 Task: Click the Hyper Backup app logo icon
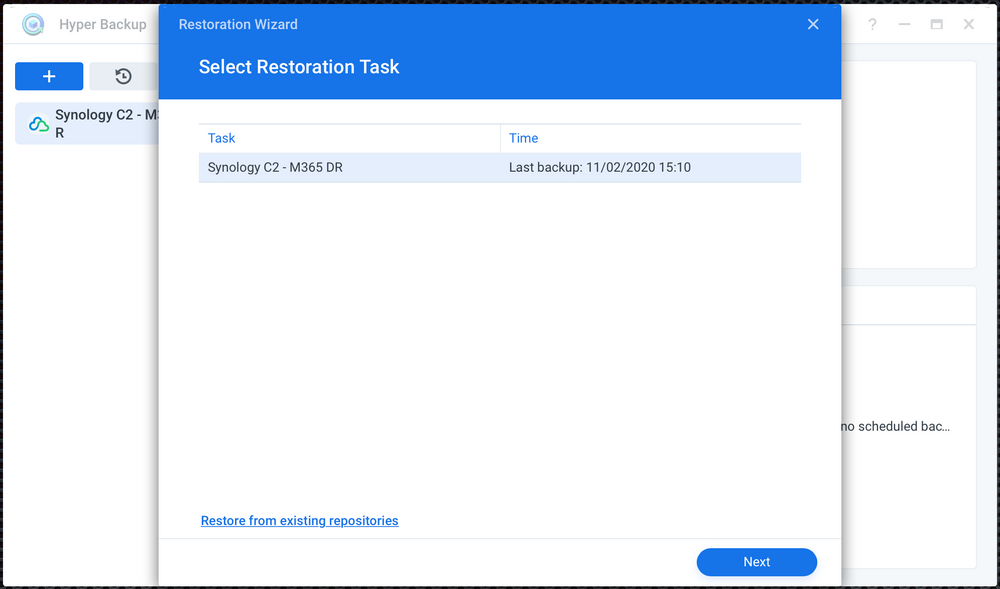(33, 24)
